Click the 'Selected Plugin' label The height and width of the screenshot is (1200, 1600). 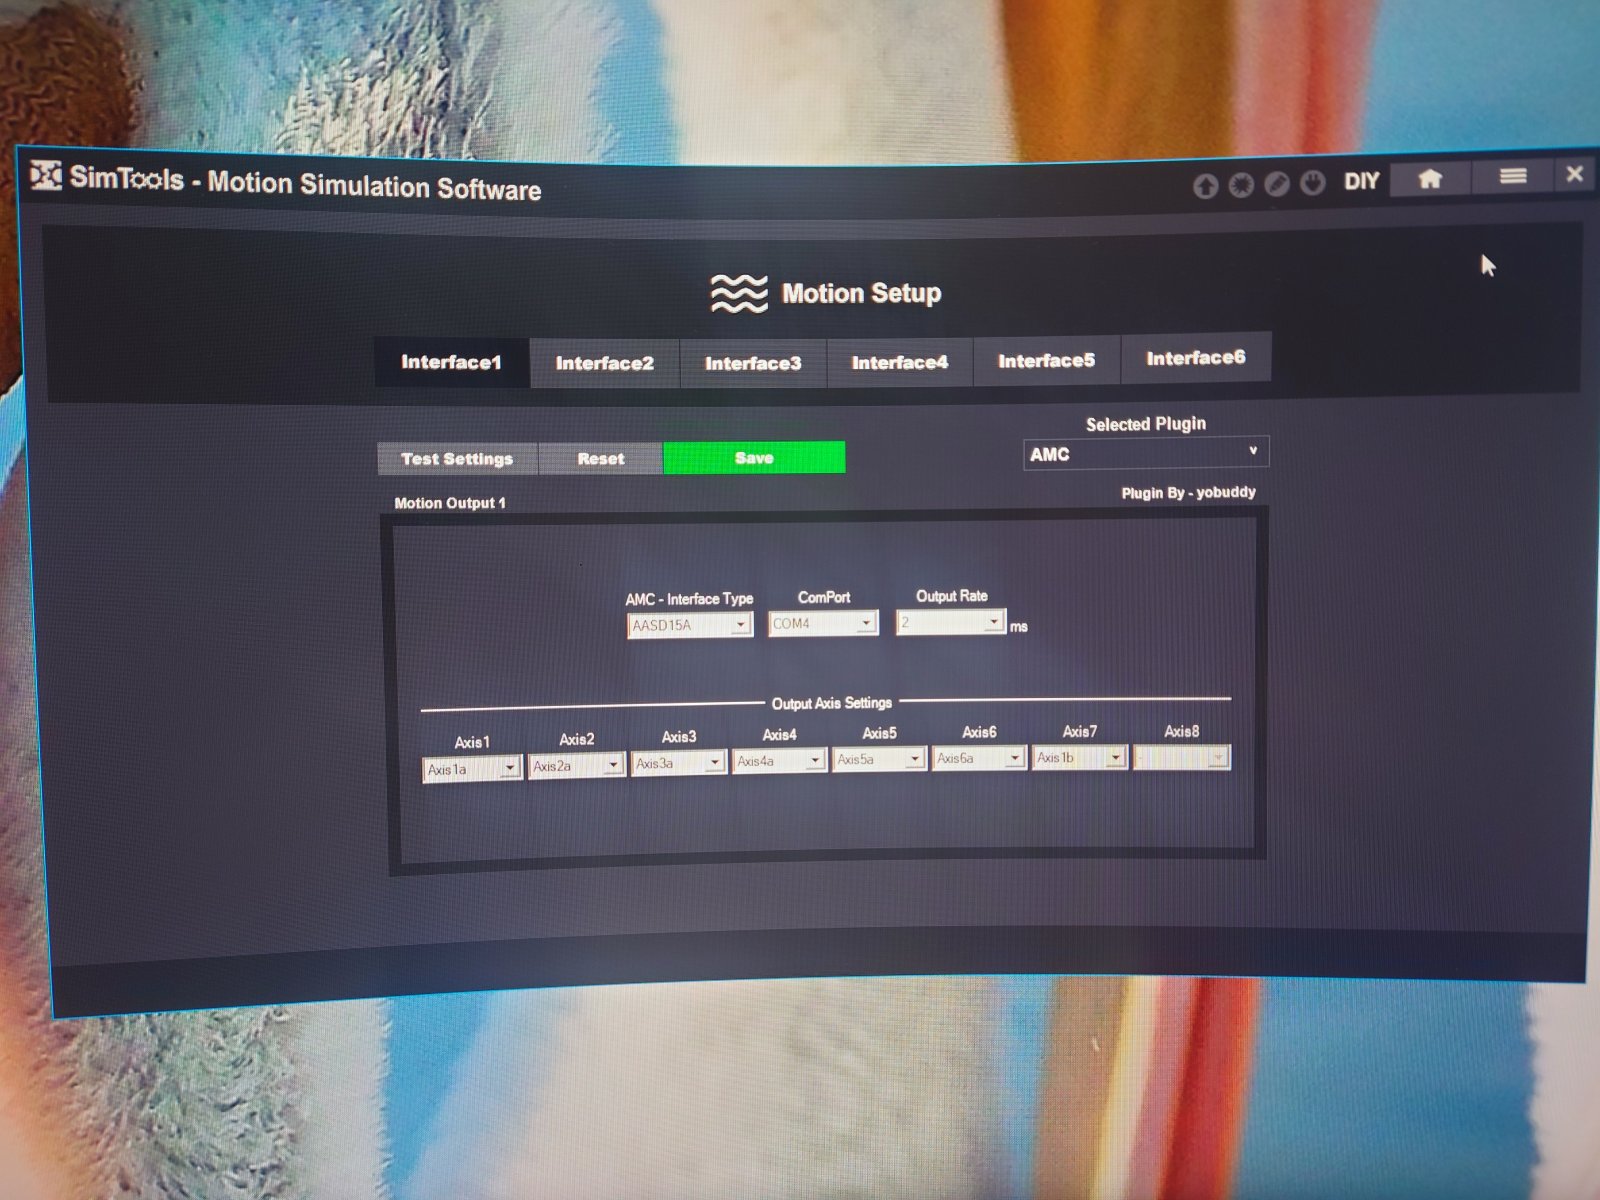coord(1146,424)
